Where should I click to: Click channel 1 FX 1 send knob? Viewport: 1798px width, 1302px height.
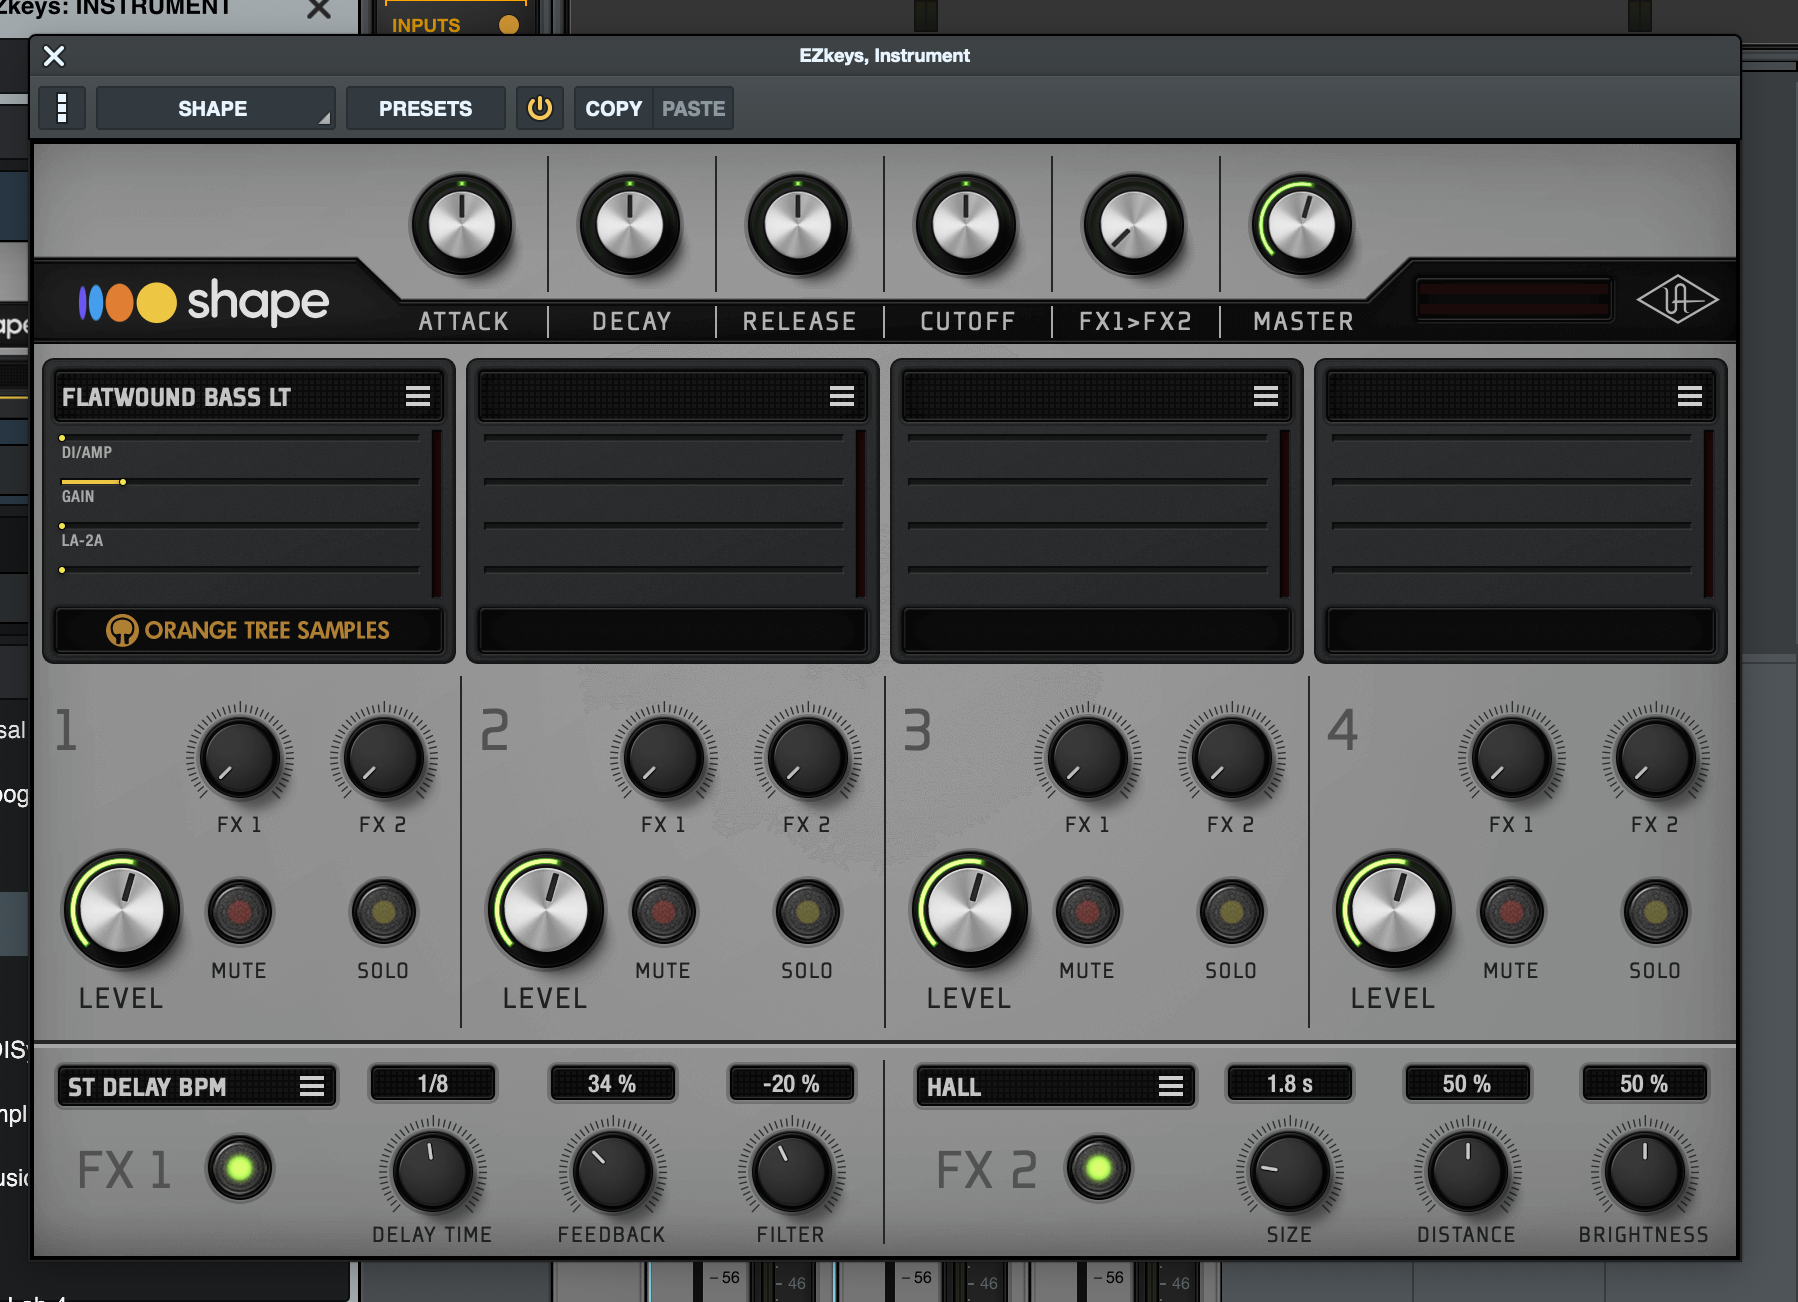click(240, 757)
